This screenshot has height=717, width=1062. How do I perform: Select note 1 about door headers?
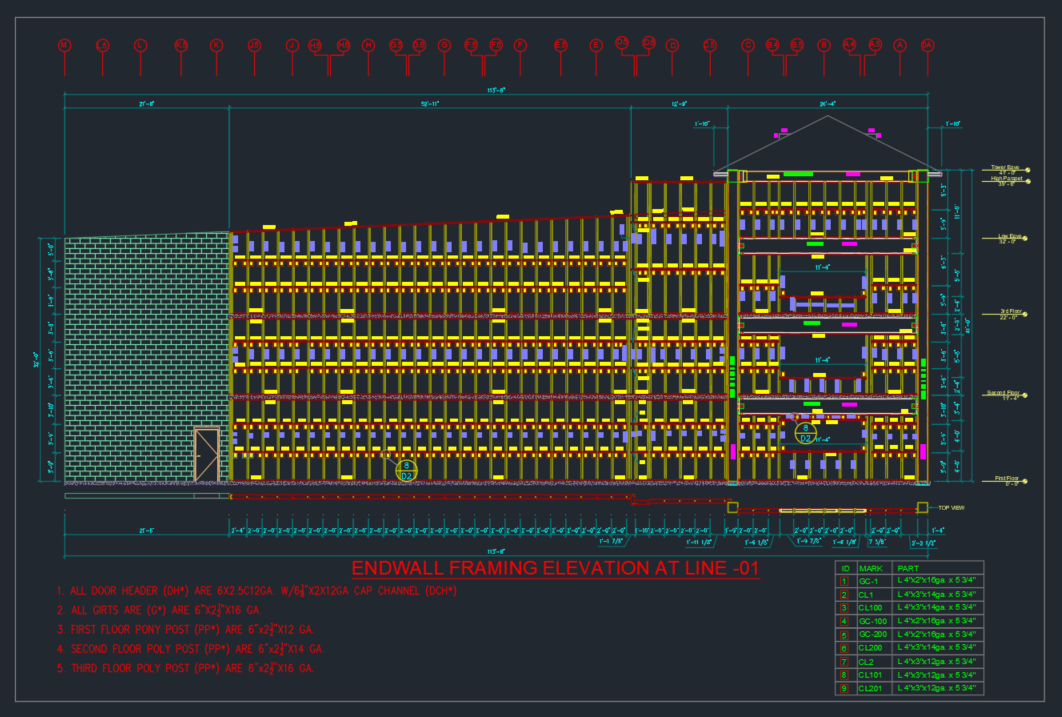[x=257, y=591]
